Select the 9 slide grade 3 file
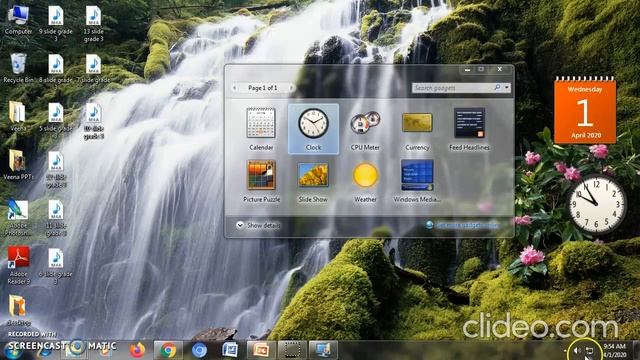 [56, 24]
